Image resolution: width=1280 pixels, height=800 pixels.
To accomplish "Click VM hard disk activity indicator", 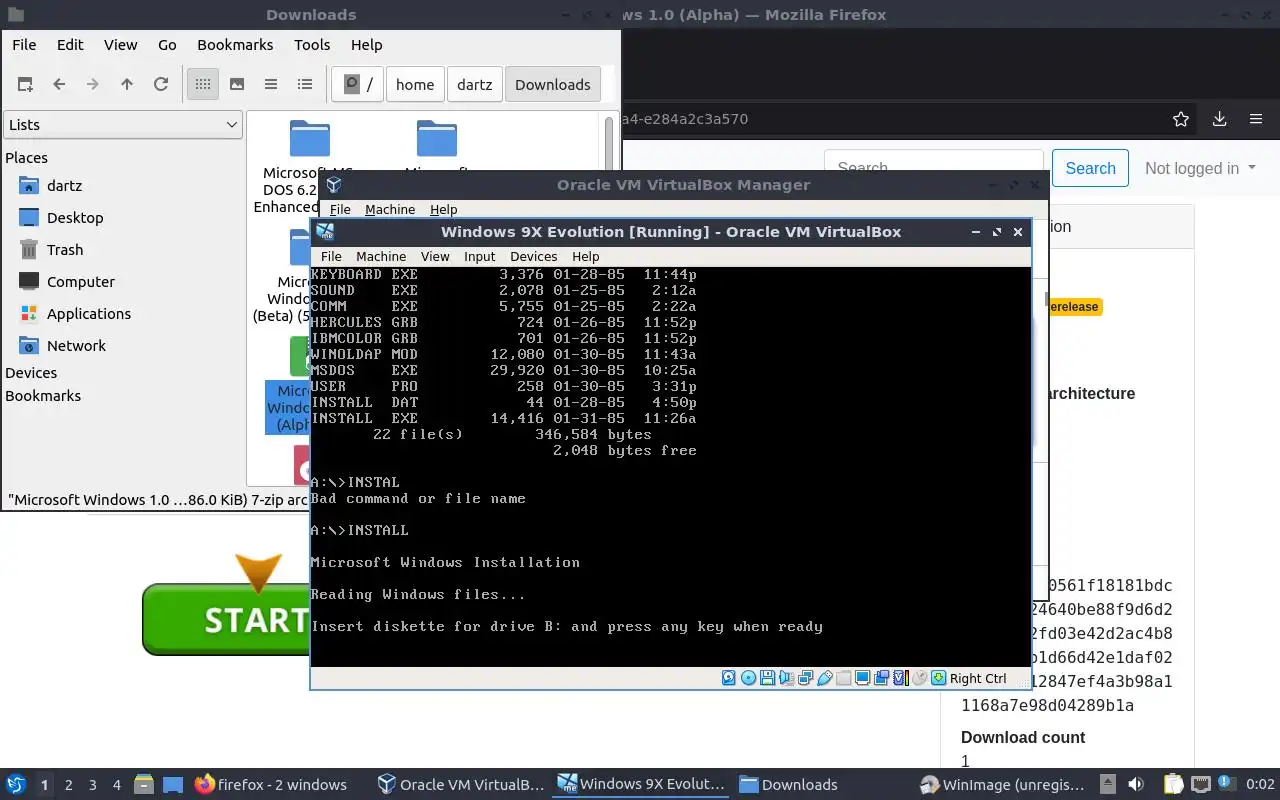I will (729, 678).
